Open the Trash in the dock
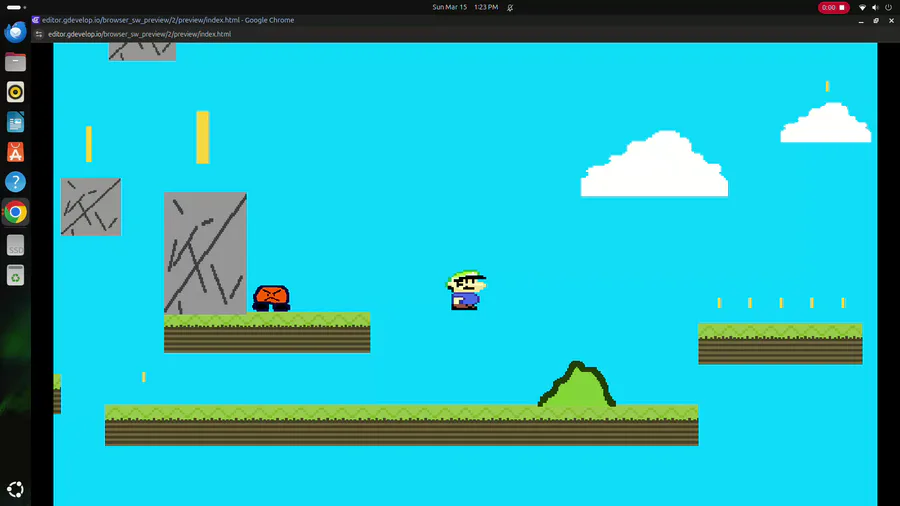Viewport: 900px width, 506px height. pyautogui.click(x=15, y=275)
